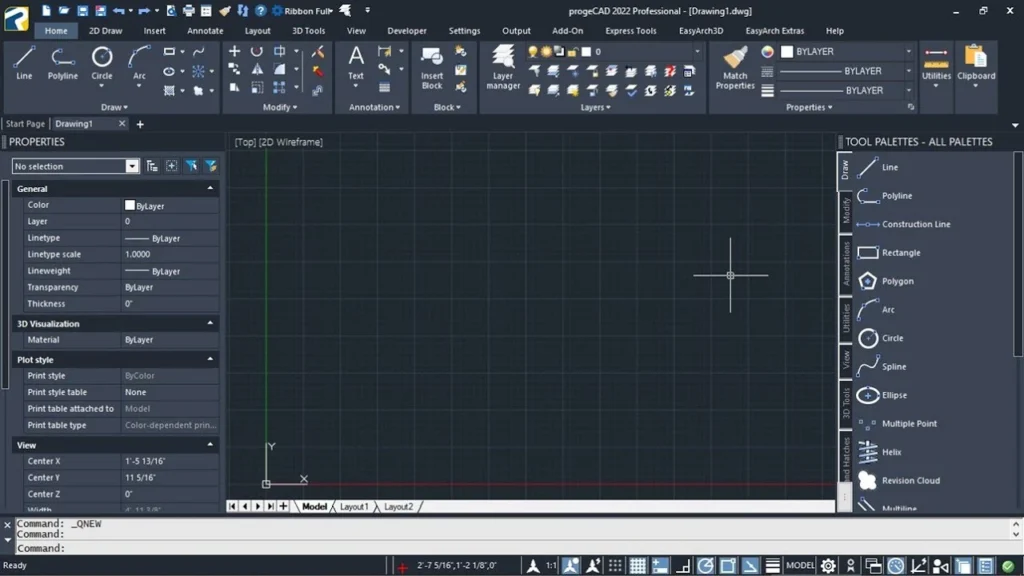The height and width of the screenshot is (576, 1024).
Task: Select Helix in tool palettes
Action: coord(879,452)
